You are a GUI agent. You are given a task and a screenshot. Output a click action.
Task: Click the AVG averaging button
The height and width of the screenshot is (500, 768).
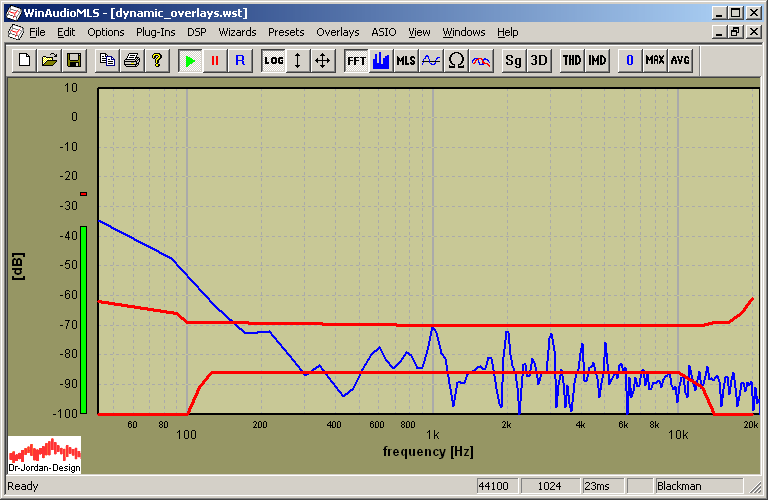pyautogui.click(x=680, y=60)
